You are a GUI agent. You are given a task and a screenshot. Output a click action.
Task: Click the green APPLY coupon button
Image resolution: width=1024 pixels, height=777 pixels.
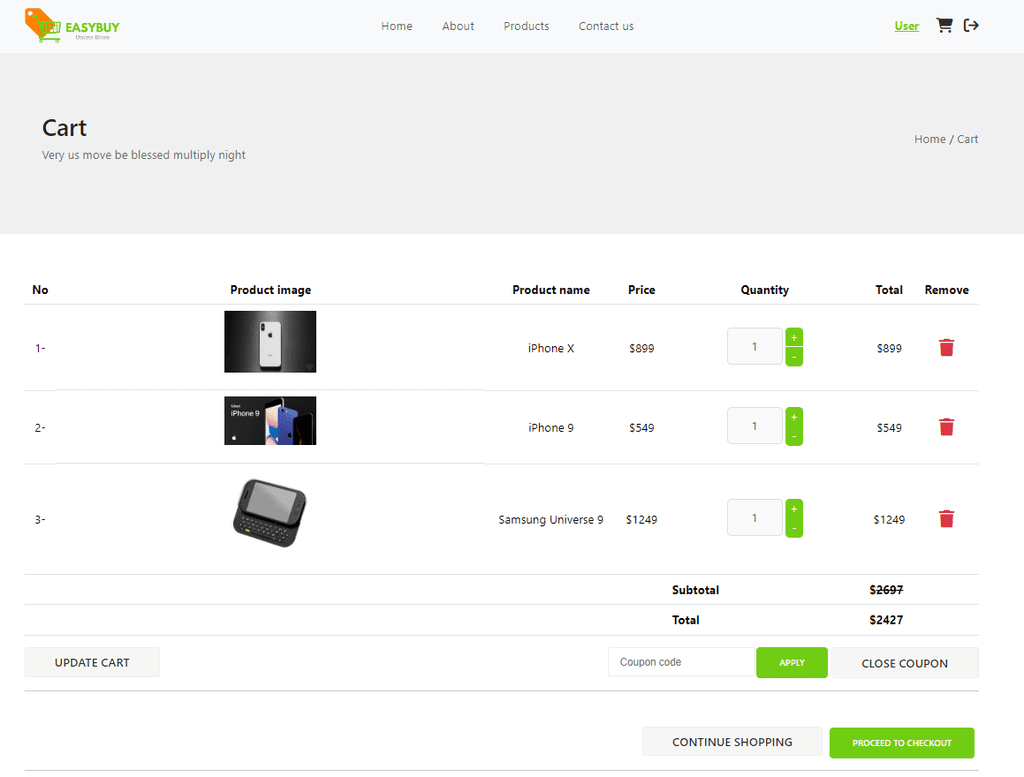pyautogui.click(x=792, y=662)
